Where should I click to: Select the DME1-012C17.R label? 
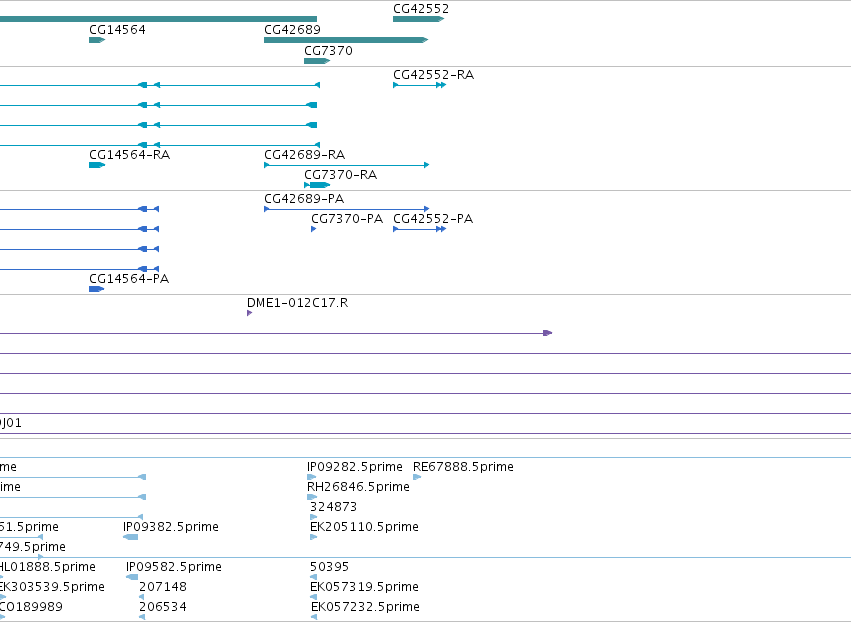[x=297, y=303]
